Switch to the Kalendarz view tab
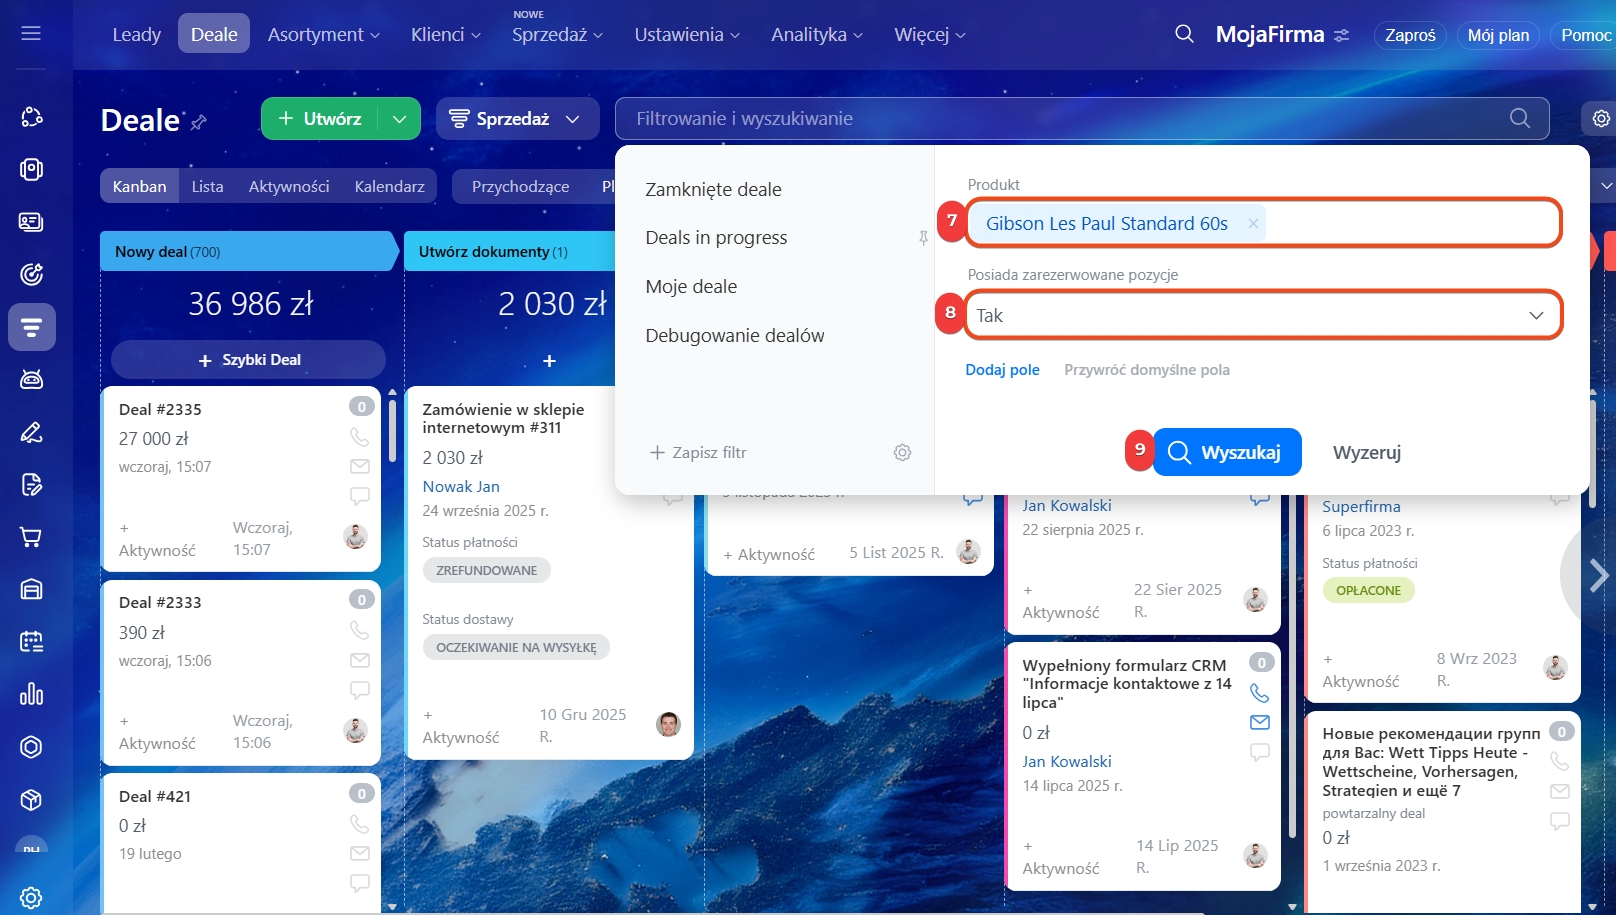This screenshot has width=1616, height=915. (x=390, y=187)
